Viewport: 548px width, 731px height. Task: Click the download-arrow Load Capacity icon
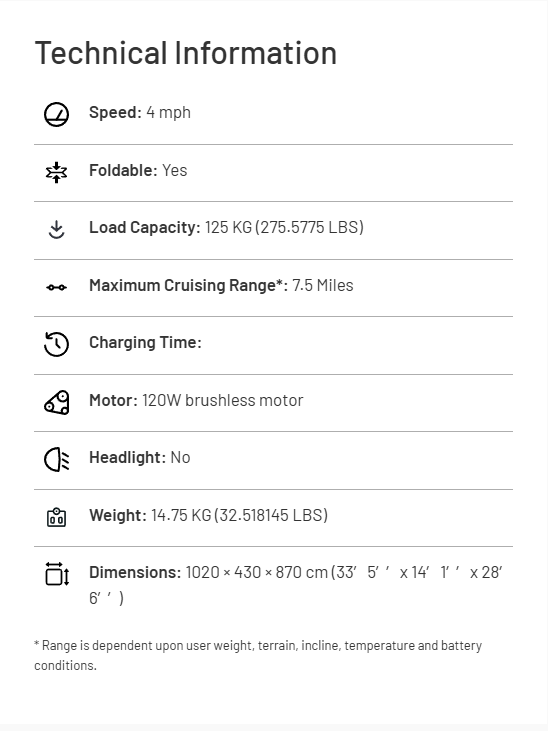[56, 229]
